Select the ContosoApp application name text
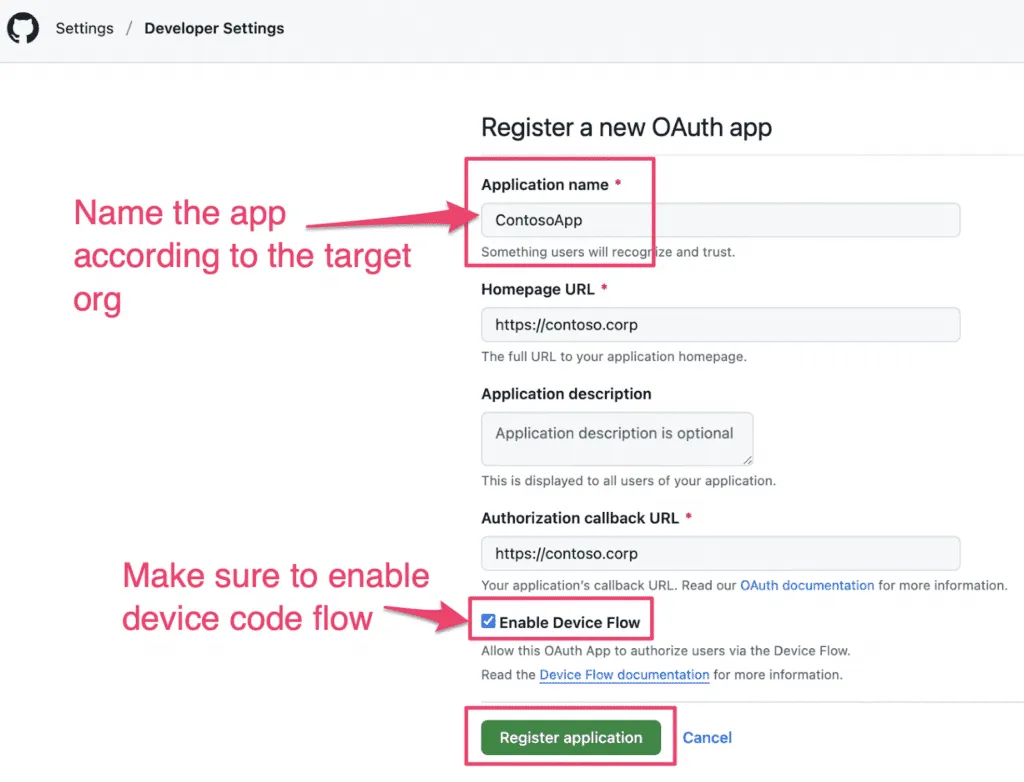The image size is (1024, 782). tap(540, 220)
